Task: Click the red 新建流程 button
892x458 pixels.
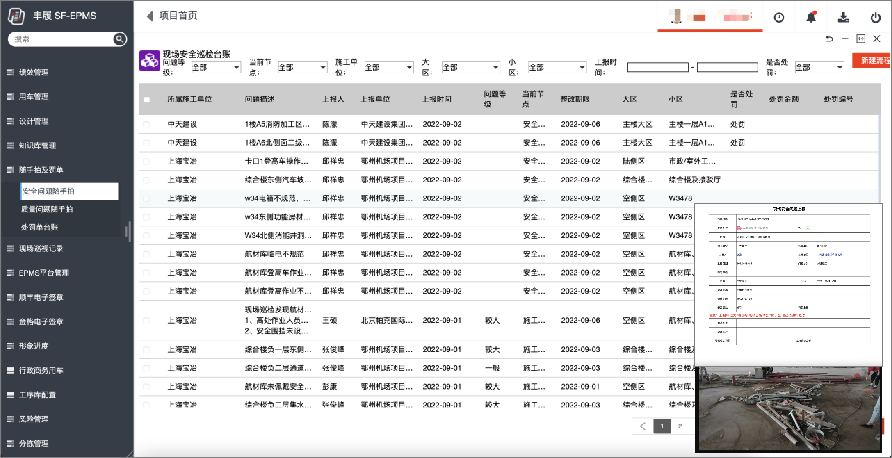Action: [872, 62]
